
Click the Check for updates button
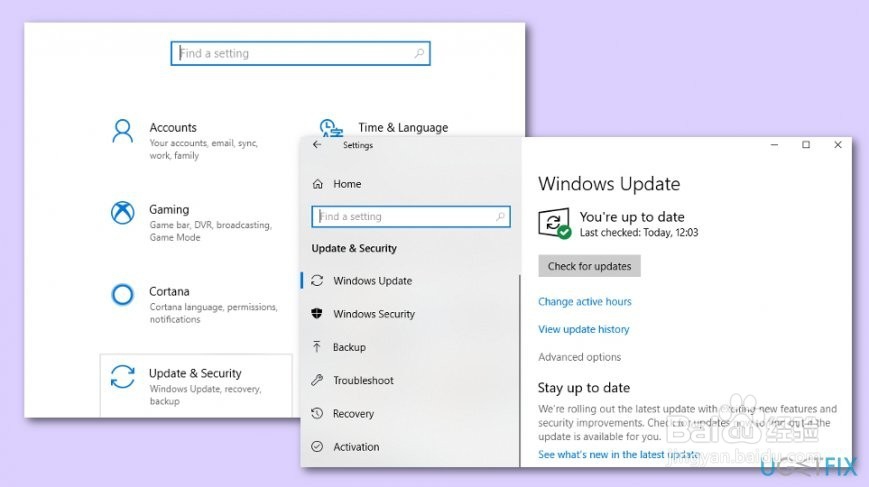589,266
